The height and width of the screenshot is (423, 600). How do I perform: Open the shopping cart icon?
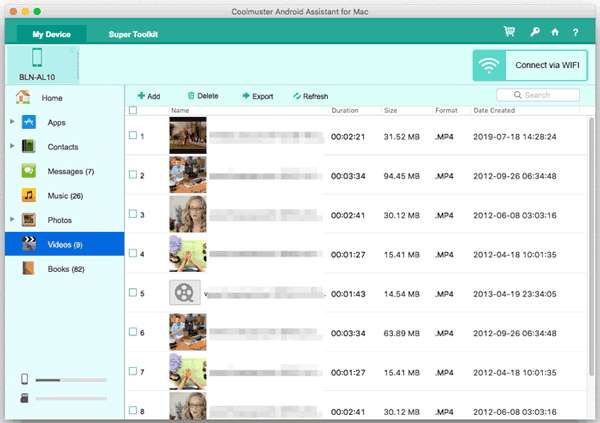509,32
